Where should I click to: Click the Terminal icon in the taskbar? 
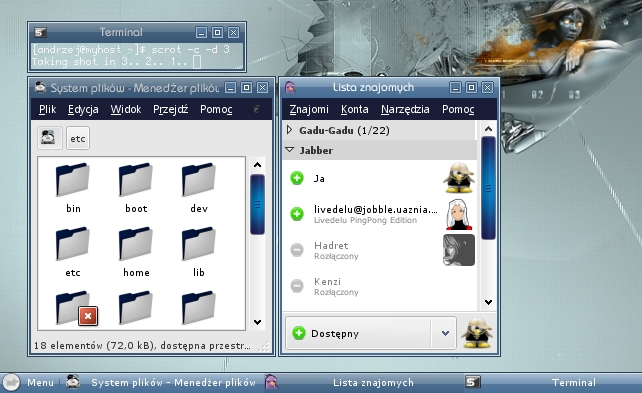(x=472, y=382)
